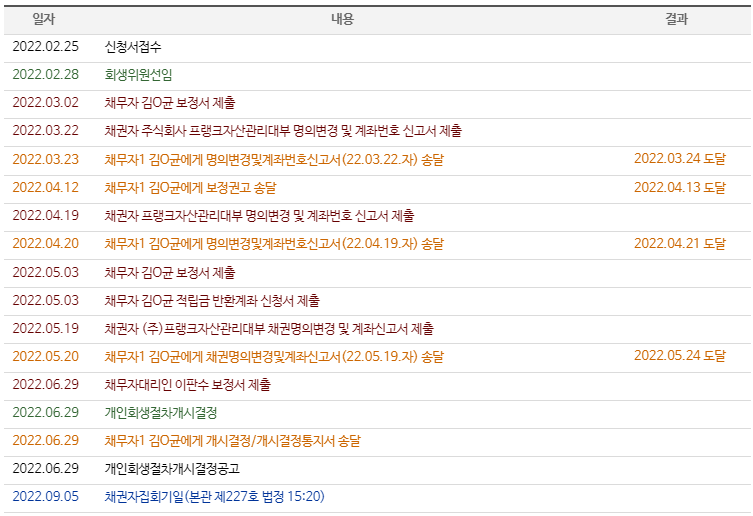Select '채무자1 김O균에게 개시결정/개시결정통지서 송달'
This screenshot has width=753, height=516.
(232, 441)
